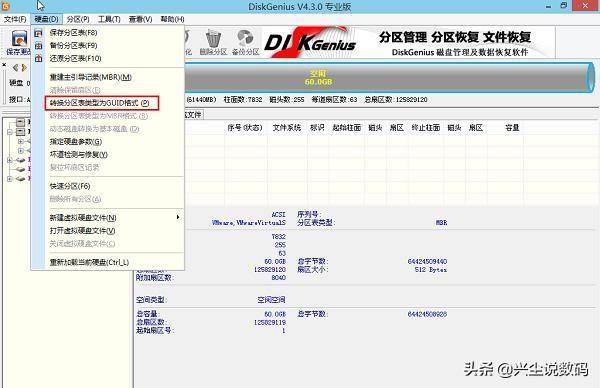Go to previous disk with left arrow

[x=15, y=68]
